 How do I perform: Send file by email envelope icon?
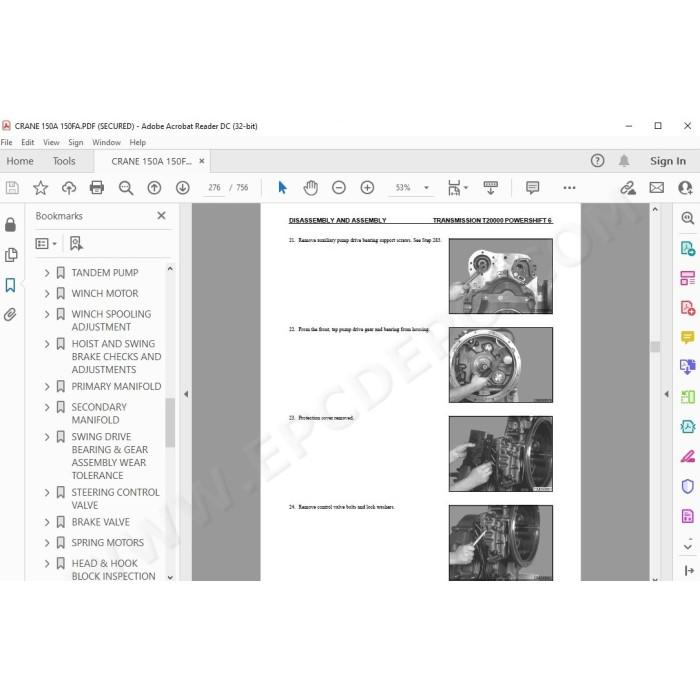click(x=657, y=188)
